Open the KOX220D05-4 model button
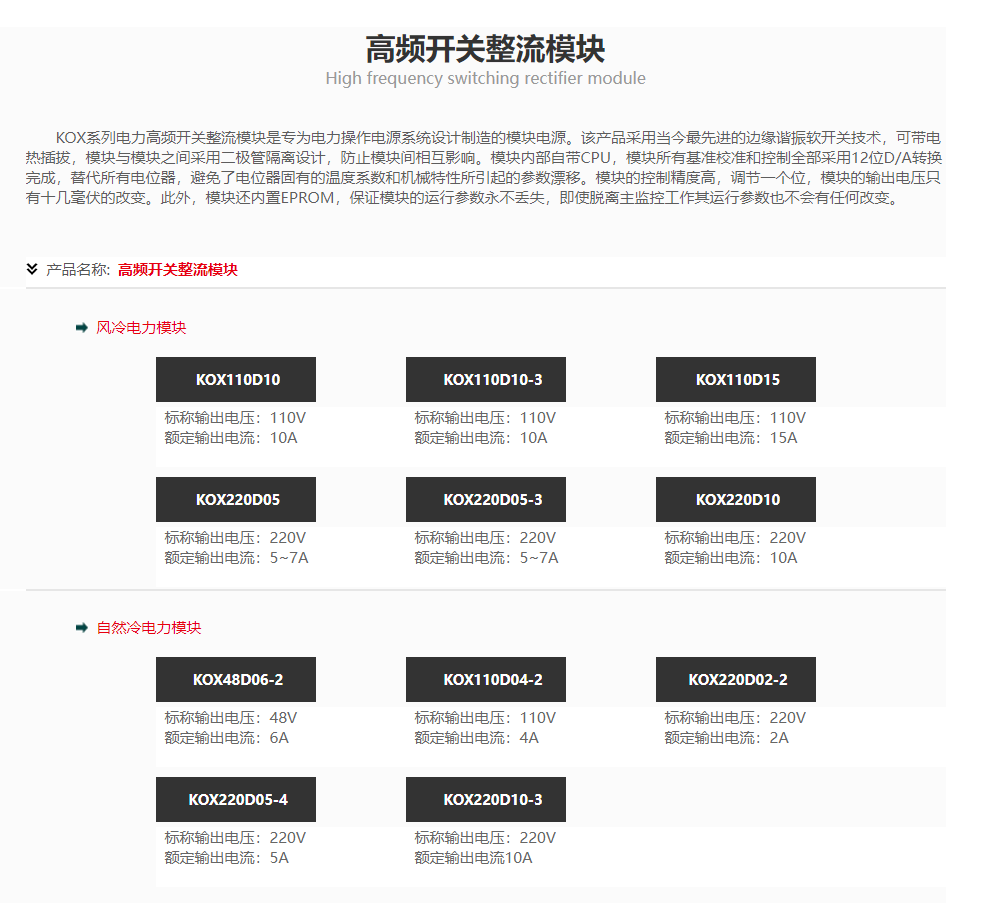990x903 pixels. (x=236, y=799)
